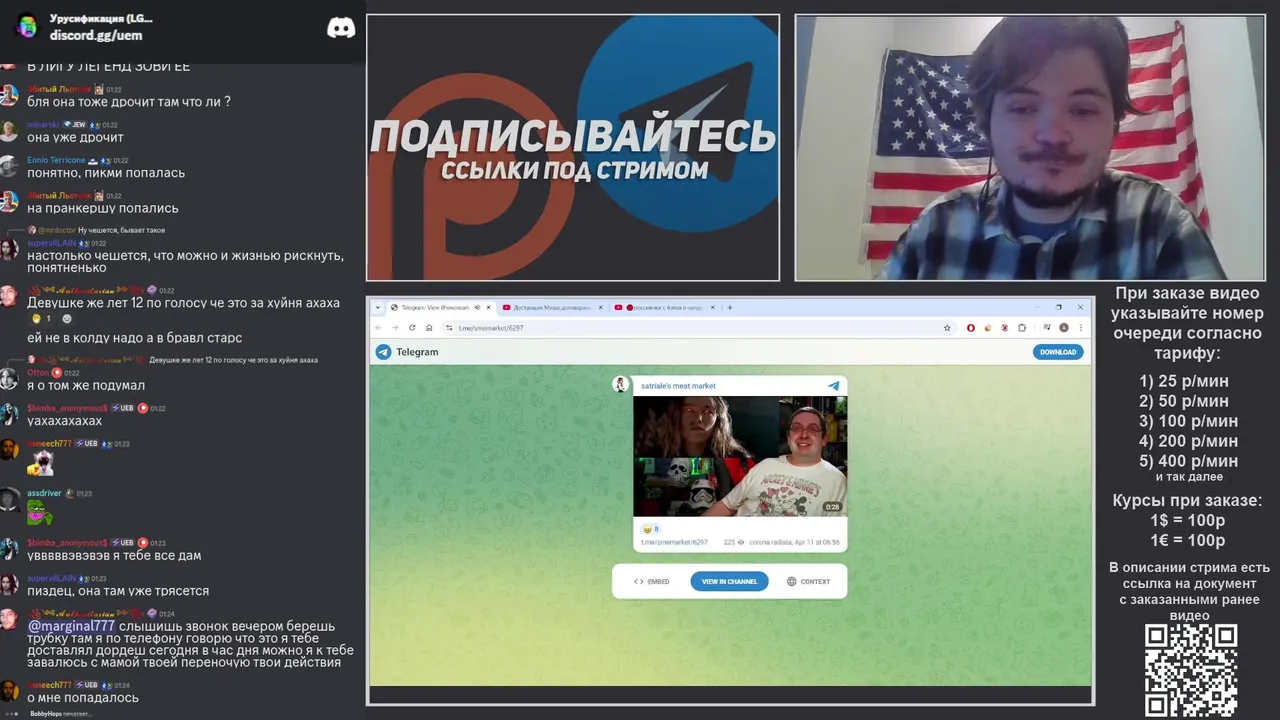The width and height of the screenshot is (1280, 720).
Task: Click VIEW IN CHANNEL button
Action: (729, 581)
